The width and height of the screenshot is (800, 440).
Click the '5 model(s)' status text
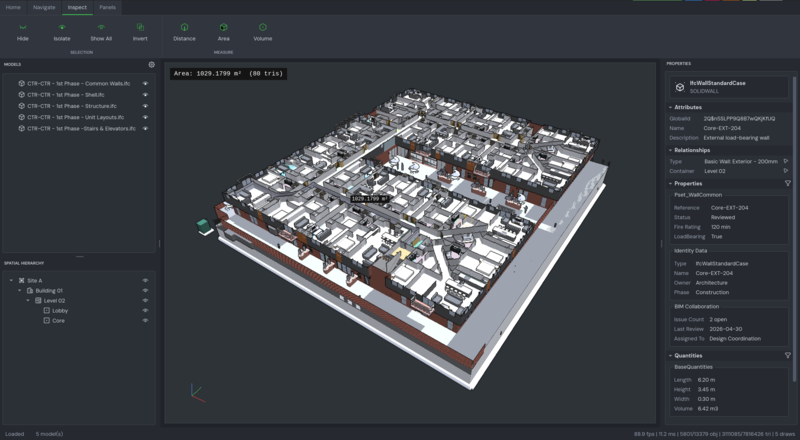pos(49,434)
